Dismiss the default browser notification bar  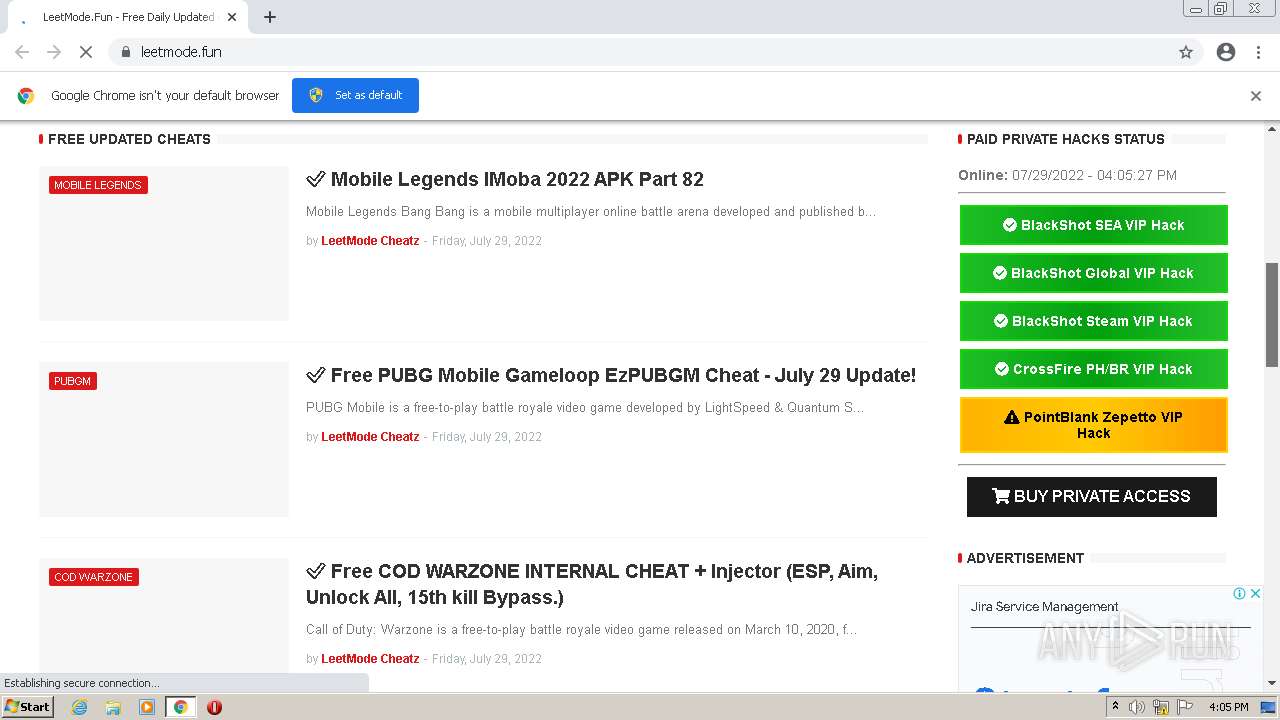pos(1256,96)
